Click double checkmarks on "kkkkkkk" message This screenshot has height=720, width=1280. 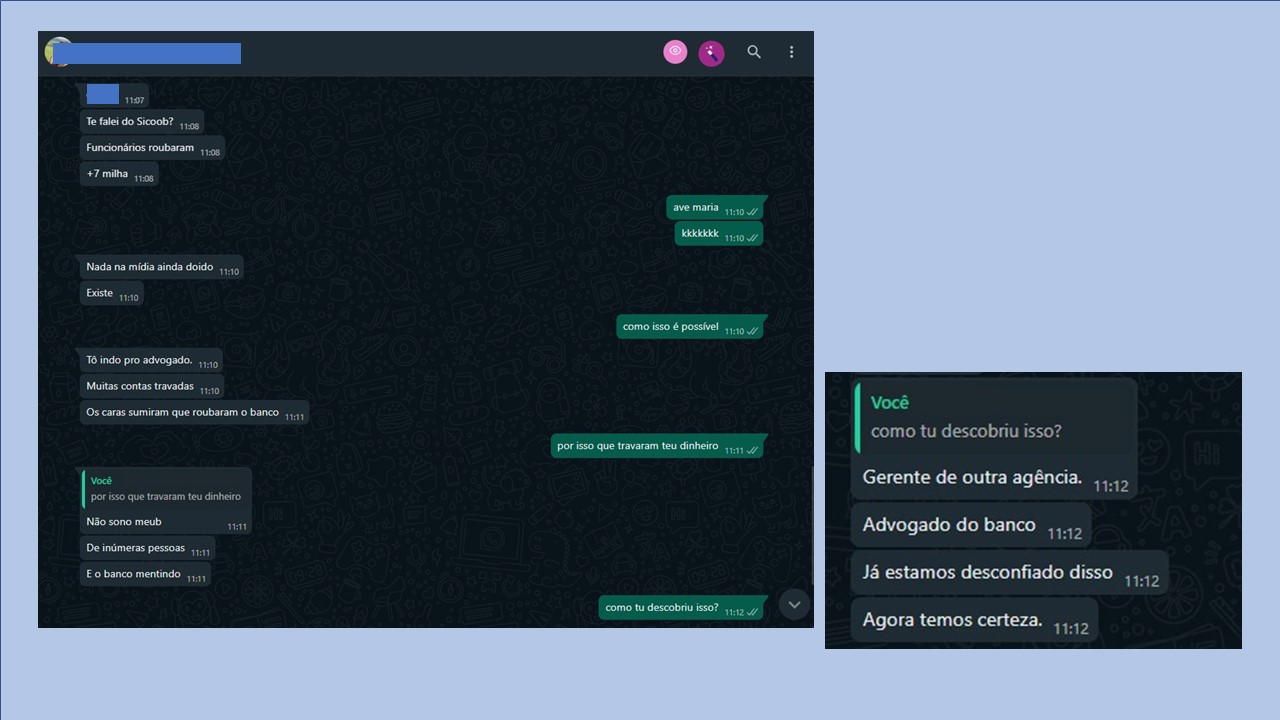pyautogui.click(x=752, y=238)
